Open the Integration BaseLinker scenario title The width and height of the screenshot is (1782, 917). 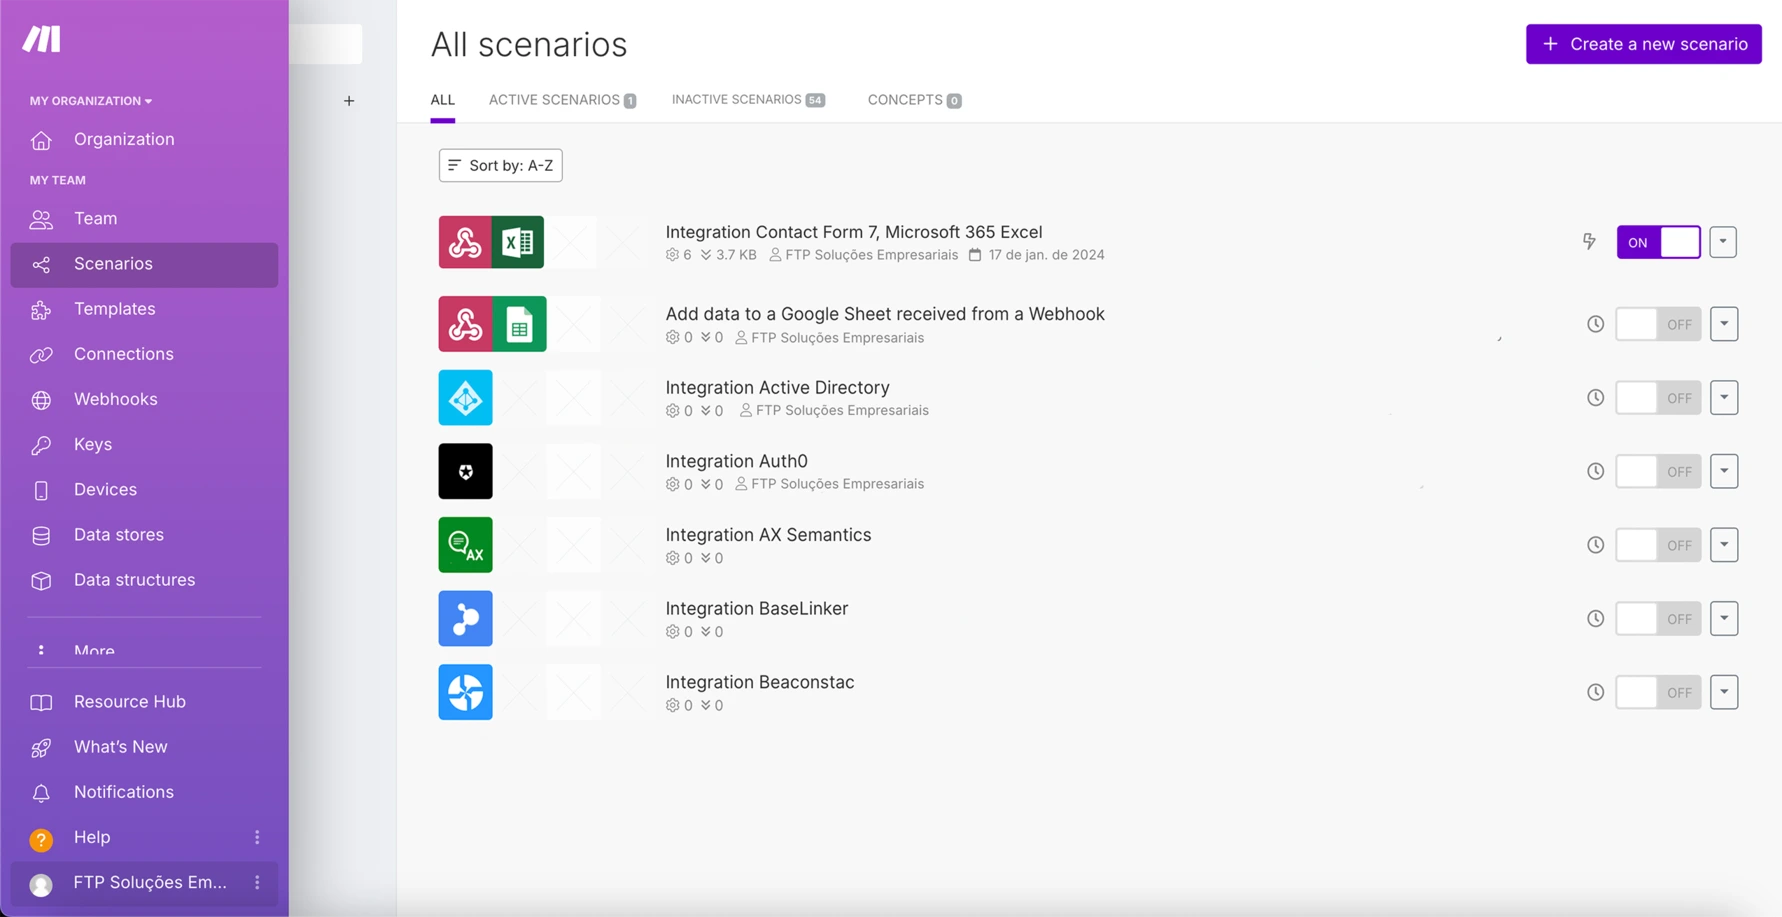click(x=756, y=608)
